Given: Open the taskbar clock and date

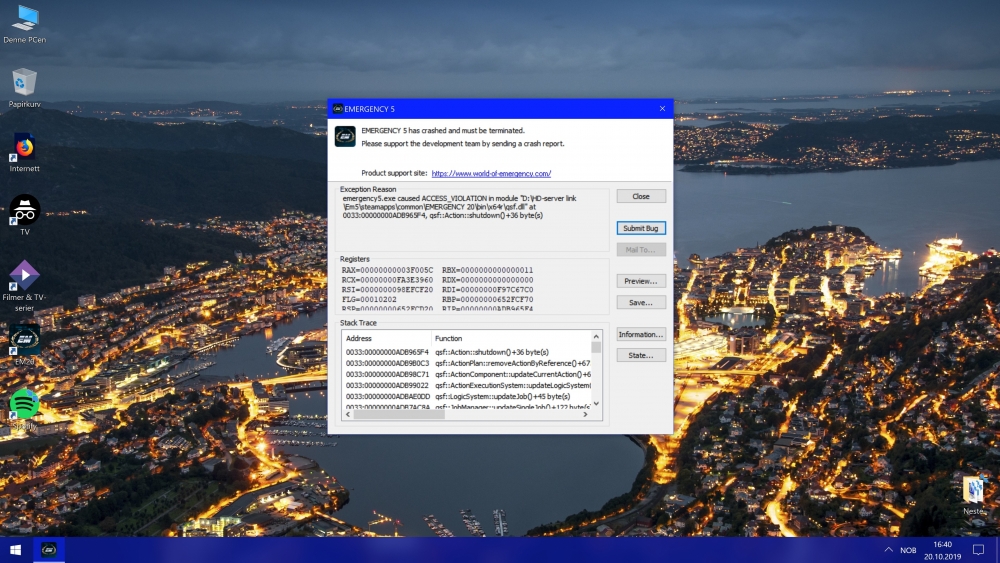Looking at the screenshot, I should coord(943,550).
